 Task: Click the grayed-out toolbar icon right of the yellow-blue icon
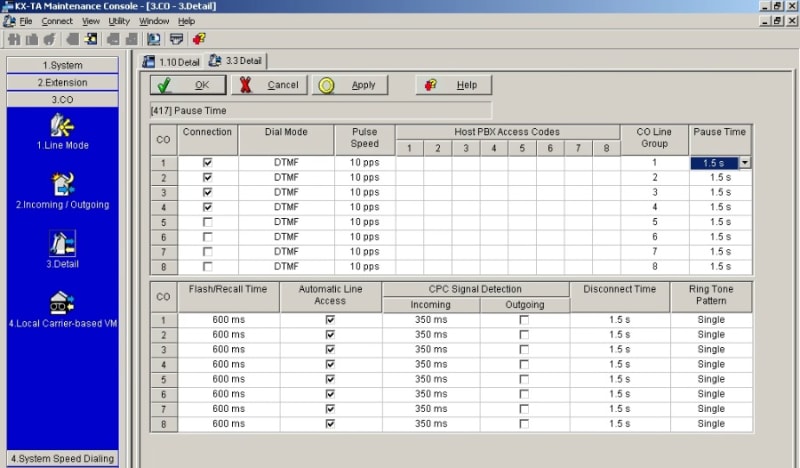113,39
